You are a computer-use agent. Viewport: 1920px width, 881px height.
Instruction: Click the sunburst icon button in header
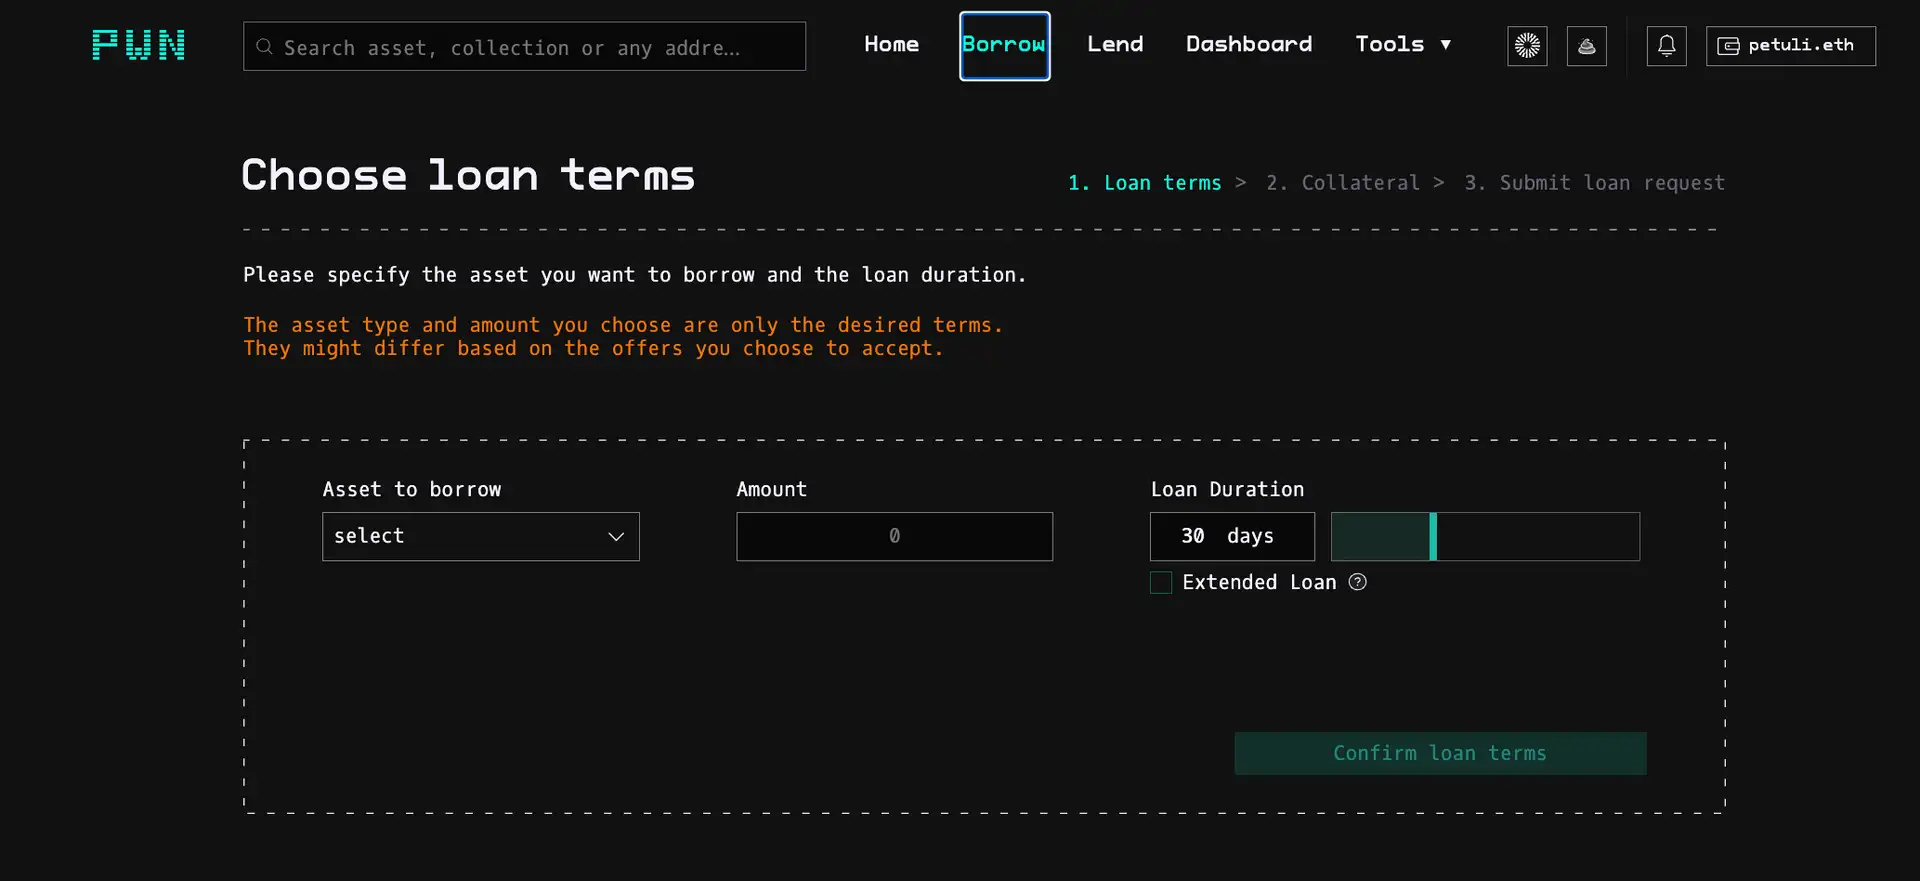pyautogui.click(x=1527, y=46)
